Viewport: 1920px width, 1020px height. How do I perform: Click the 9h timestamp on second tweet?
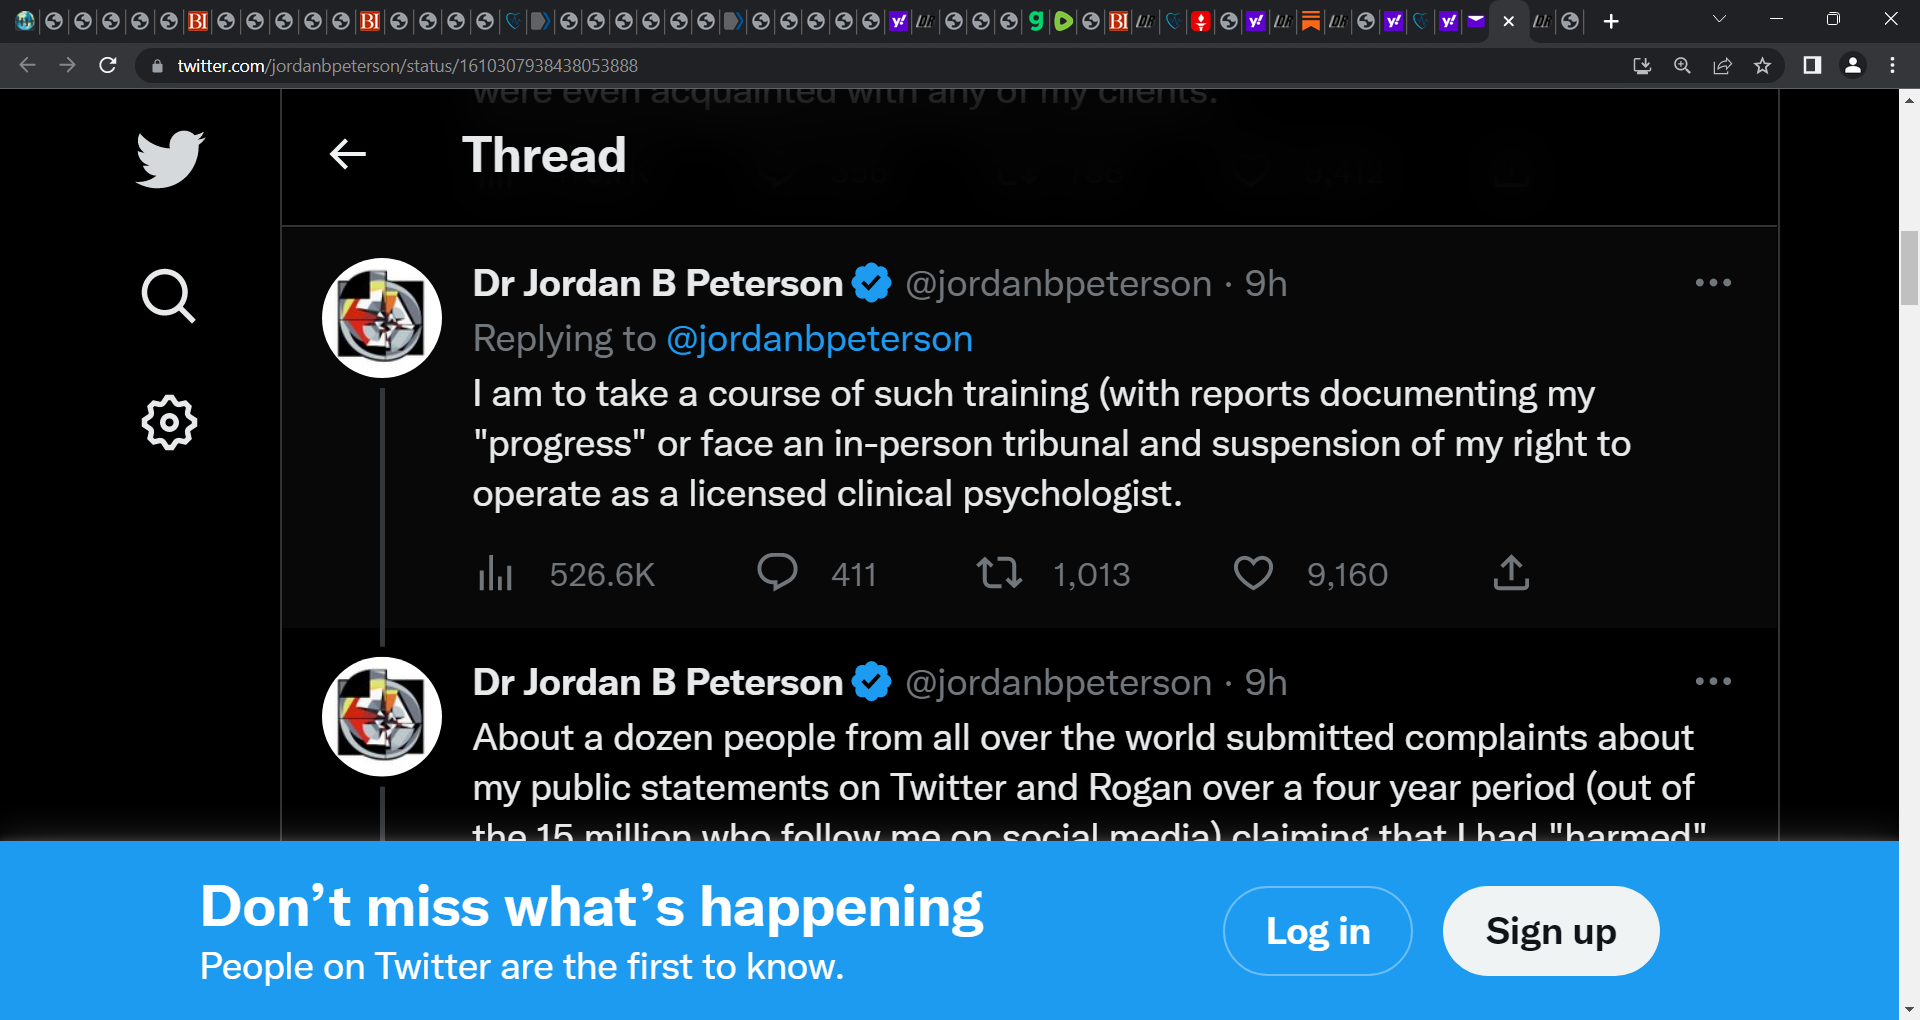pos(1266,683)
